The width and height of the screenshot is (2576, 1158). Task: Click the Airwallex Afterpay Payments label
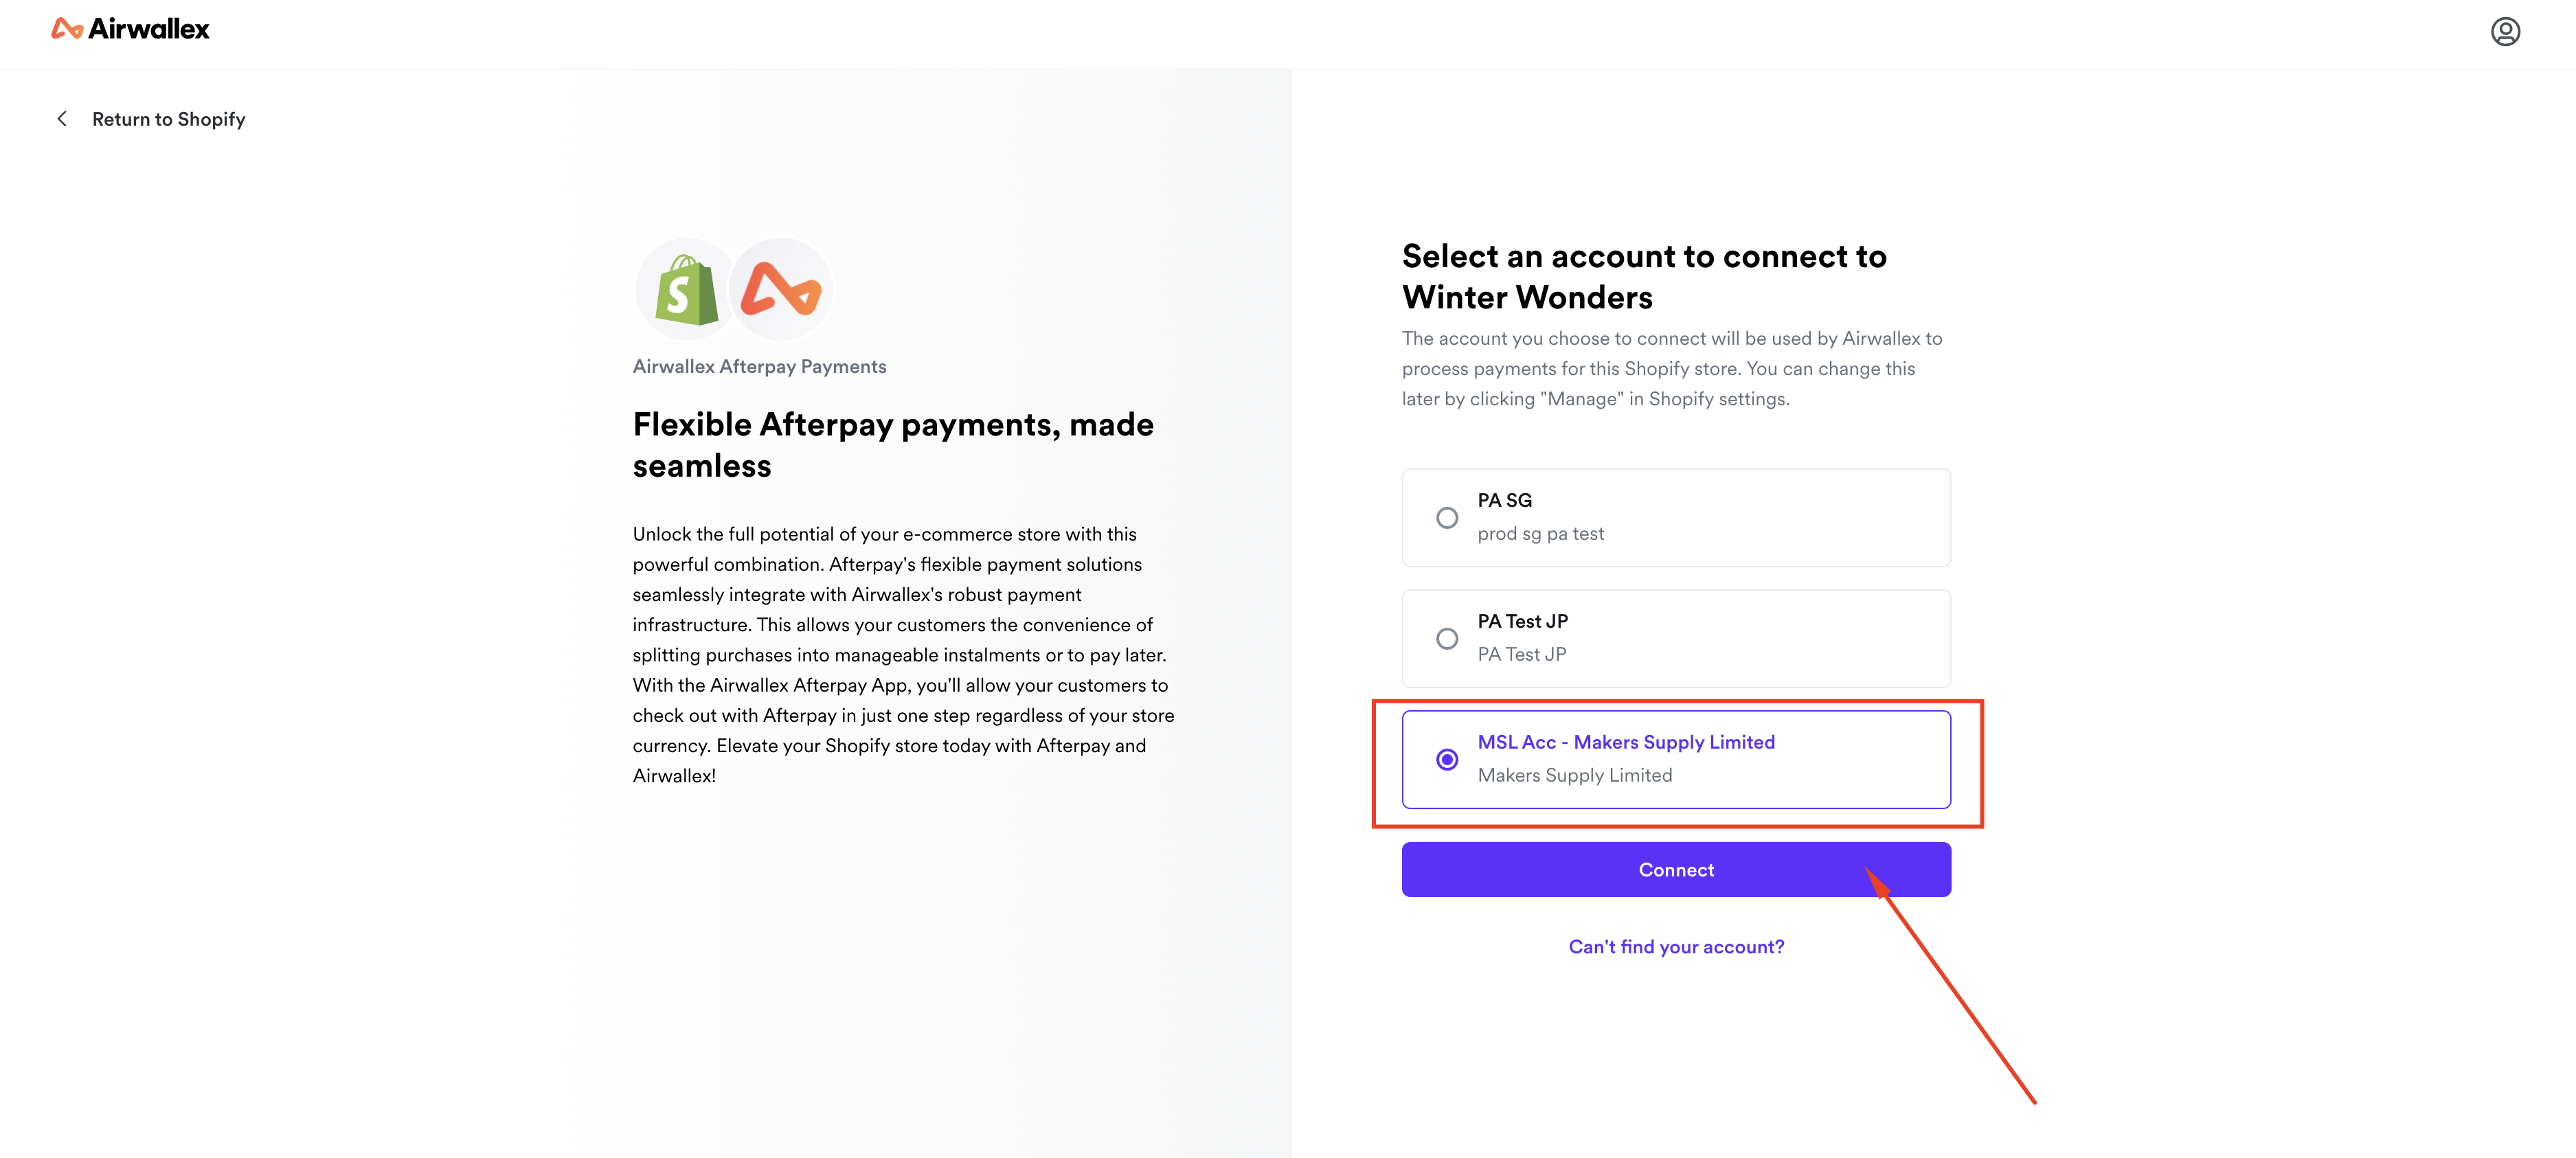pos(759,366)
